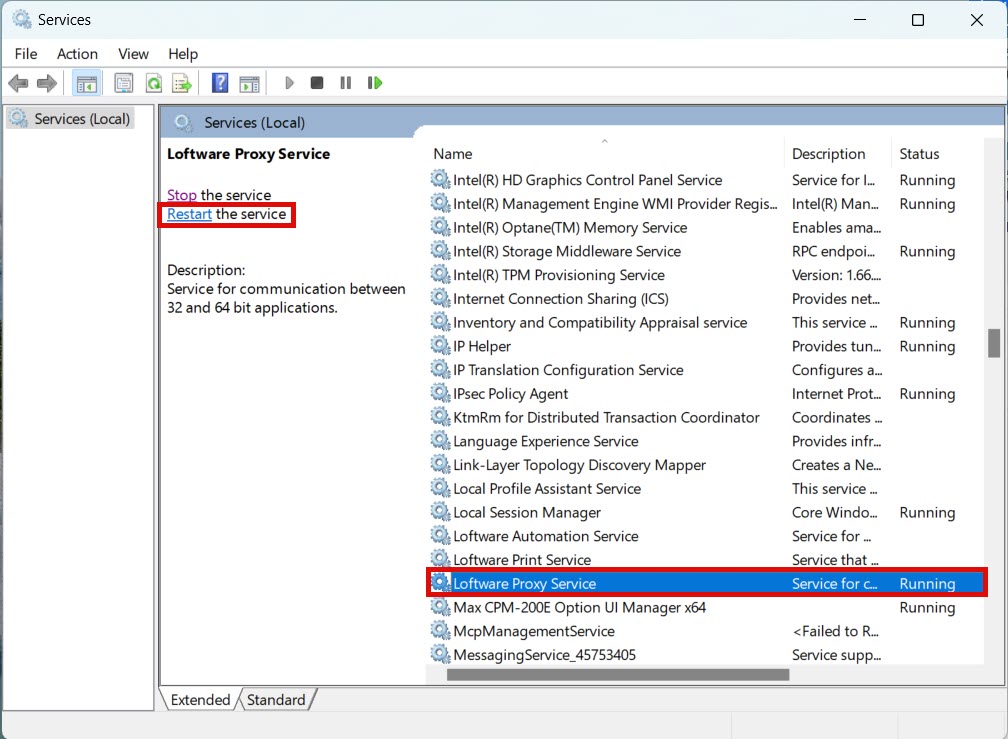
Task: Click the Show/Hide Action Pane toolbar icon
Action: 249,83
